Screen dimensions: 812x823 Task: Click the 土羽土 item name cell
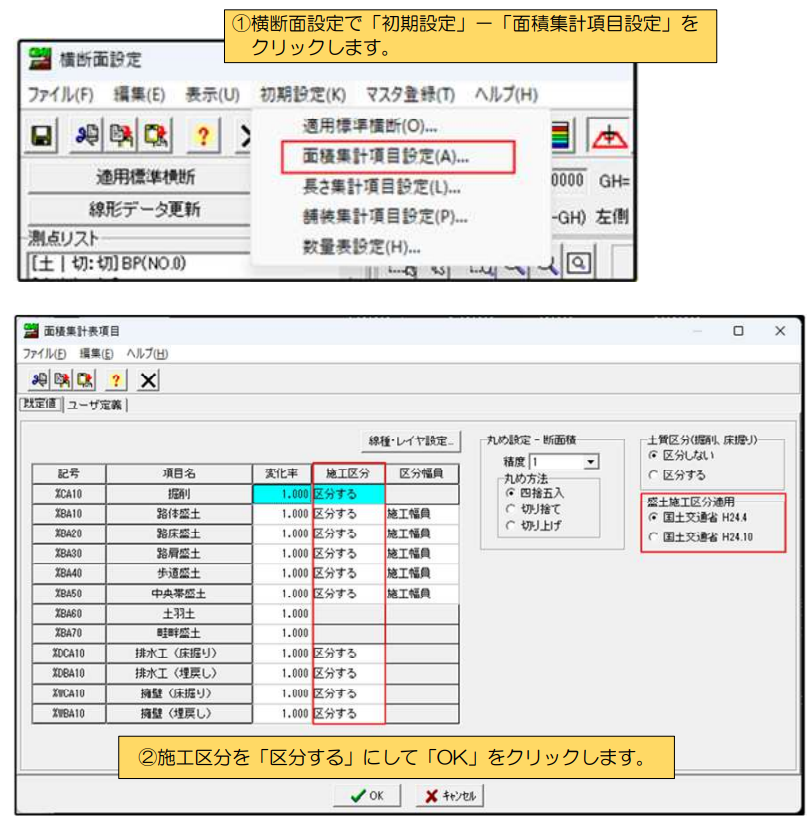pos(179,613)
